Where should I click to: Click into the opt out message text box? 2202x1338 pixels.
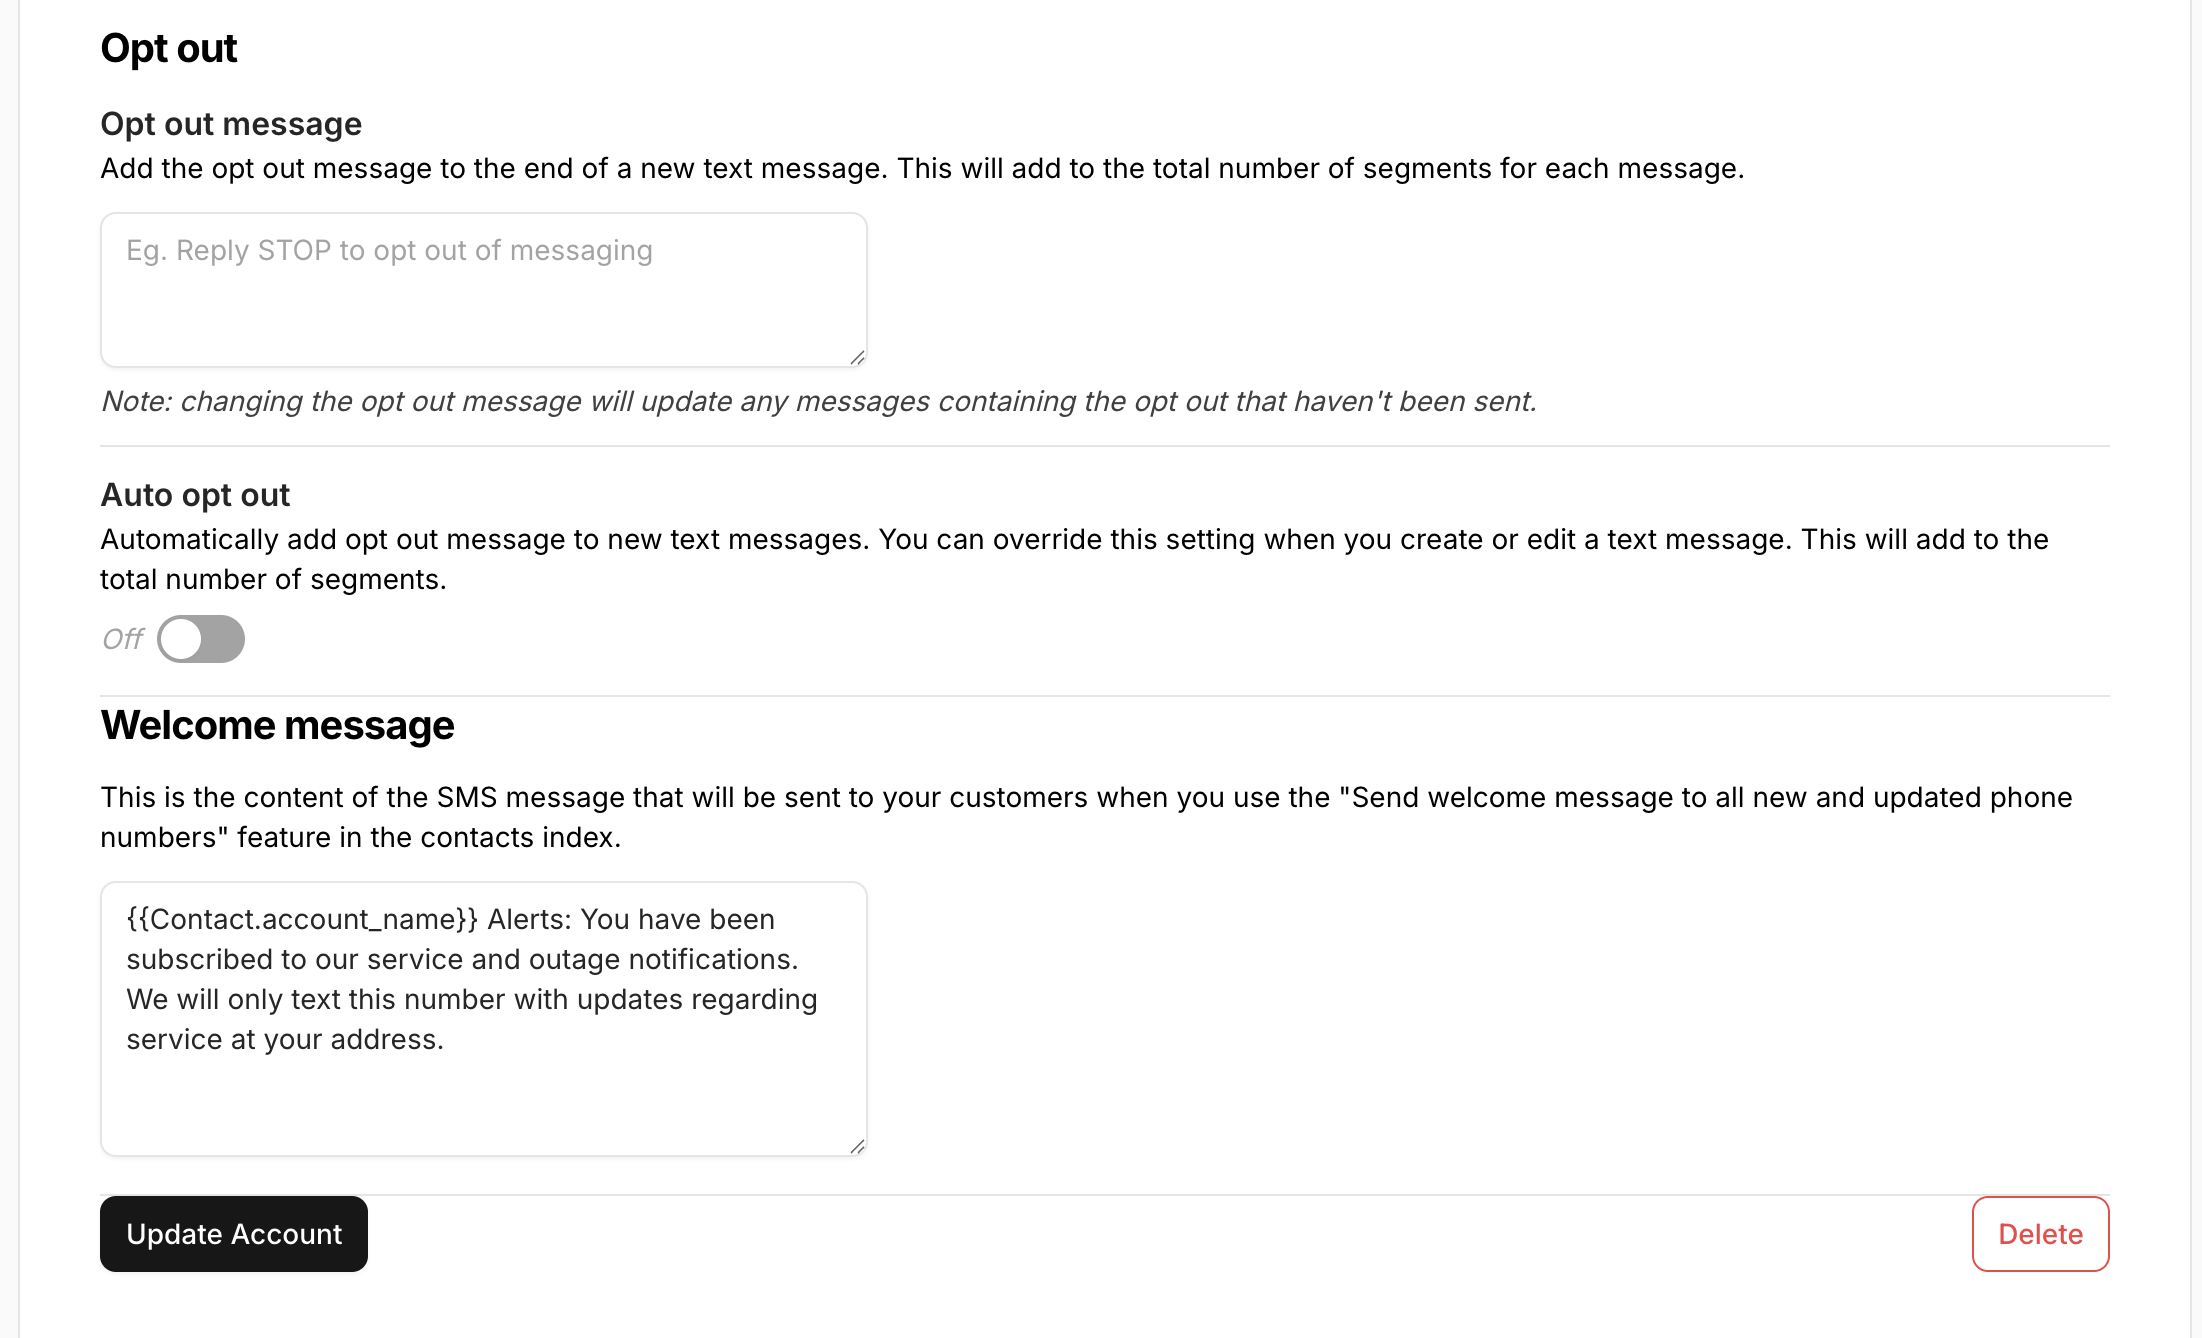coord(483,300)
